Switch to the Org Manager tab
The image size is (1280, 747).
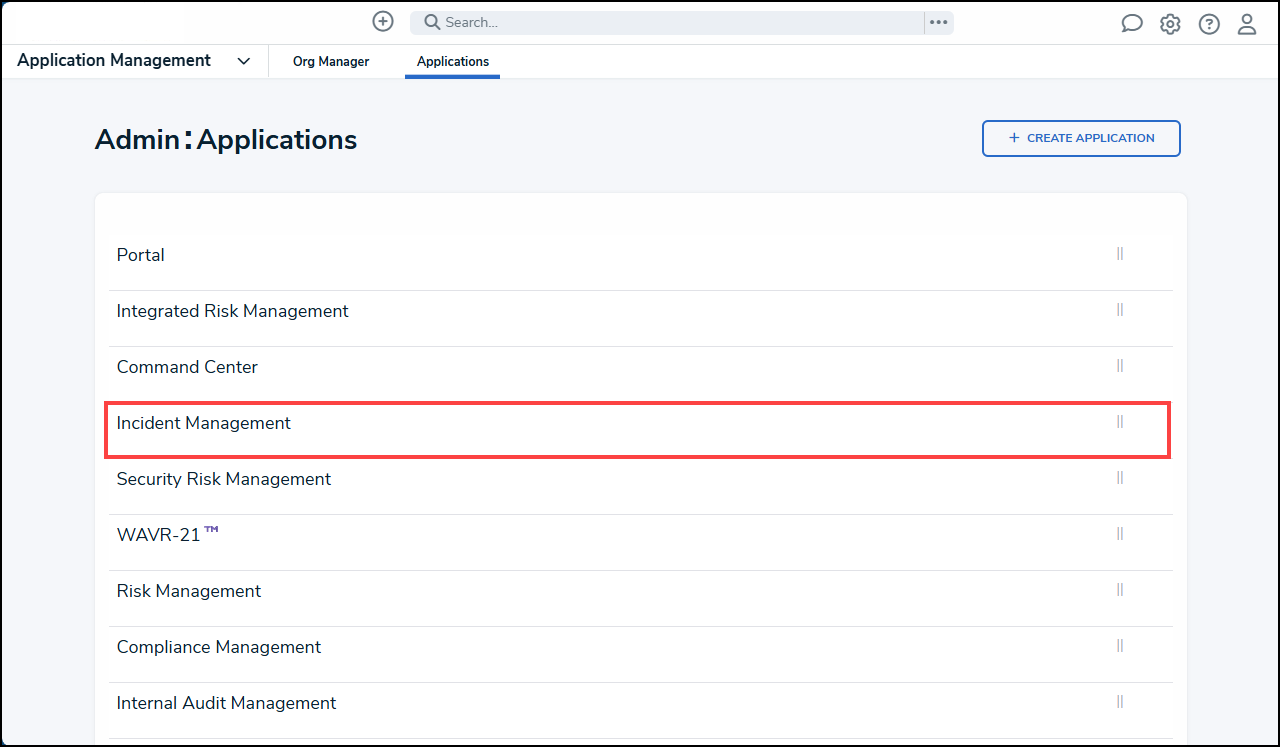pyautogui.click(x=331, y=62)
